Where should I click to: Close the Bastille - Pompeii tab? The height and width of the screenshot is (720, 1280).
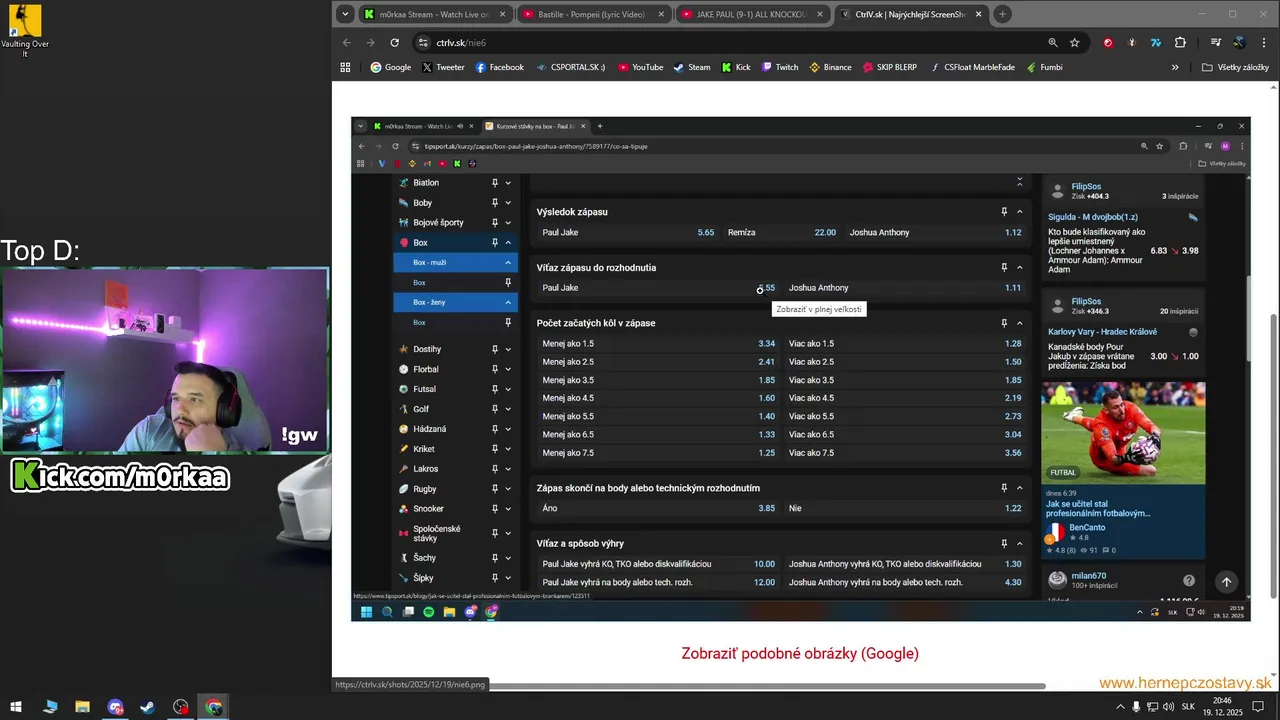click(661, 14)
